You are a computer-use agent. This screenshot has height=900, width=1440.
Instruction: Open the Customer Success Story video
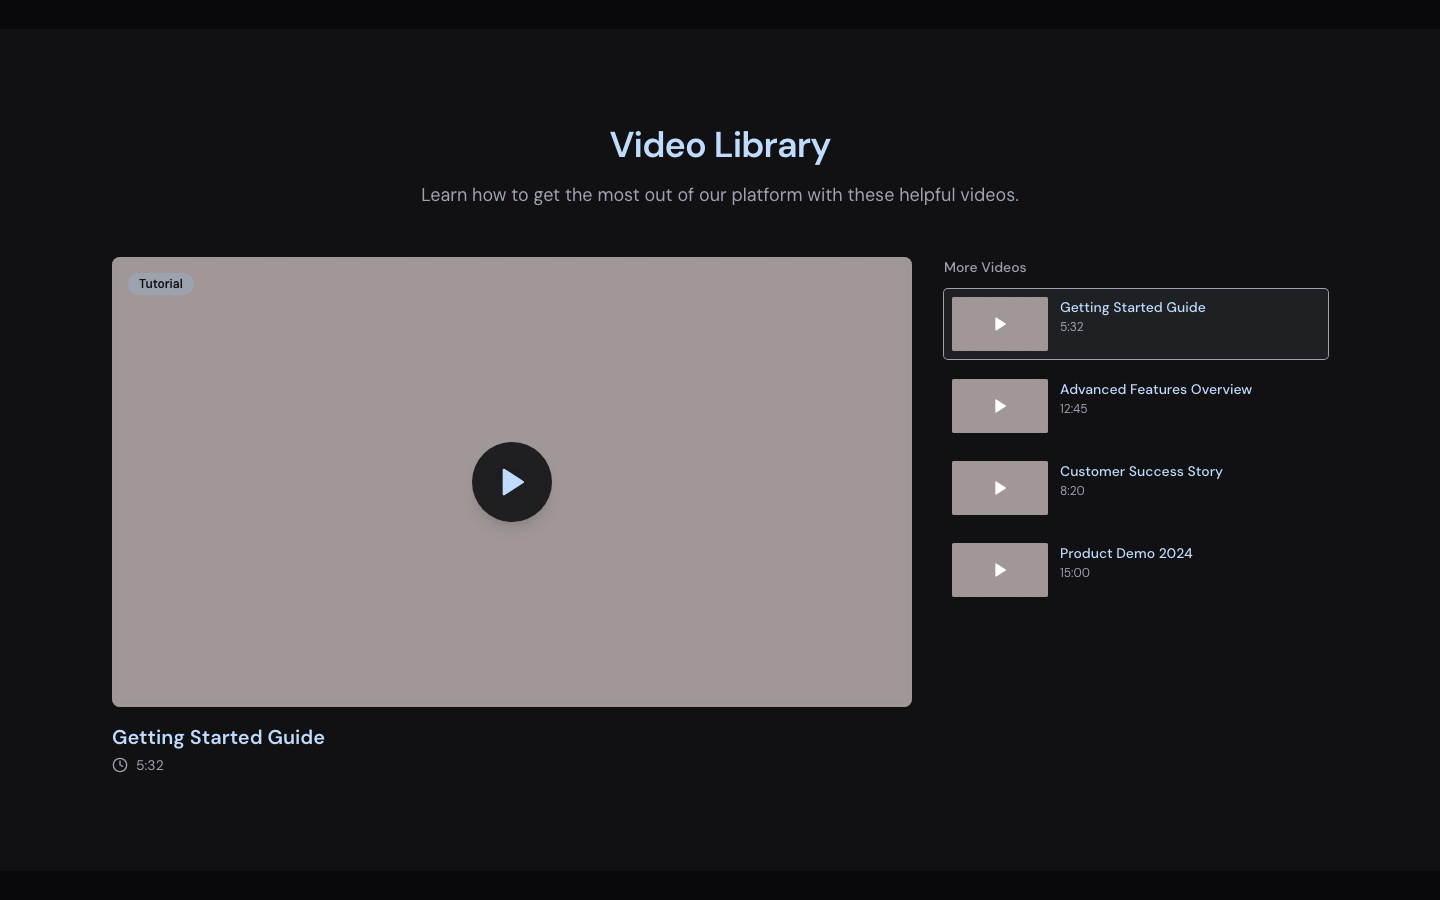click(1136, 488)
